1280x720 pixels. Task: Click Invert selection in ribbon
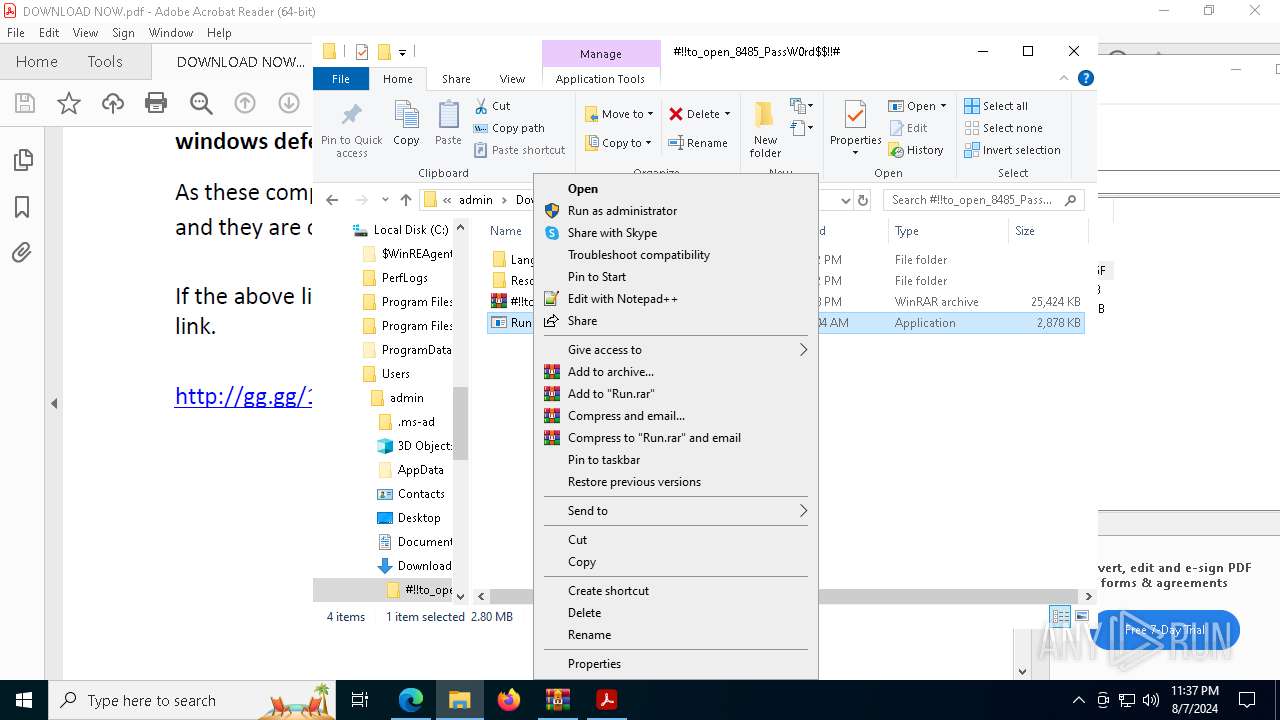coord(1012,150)
